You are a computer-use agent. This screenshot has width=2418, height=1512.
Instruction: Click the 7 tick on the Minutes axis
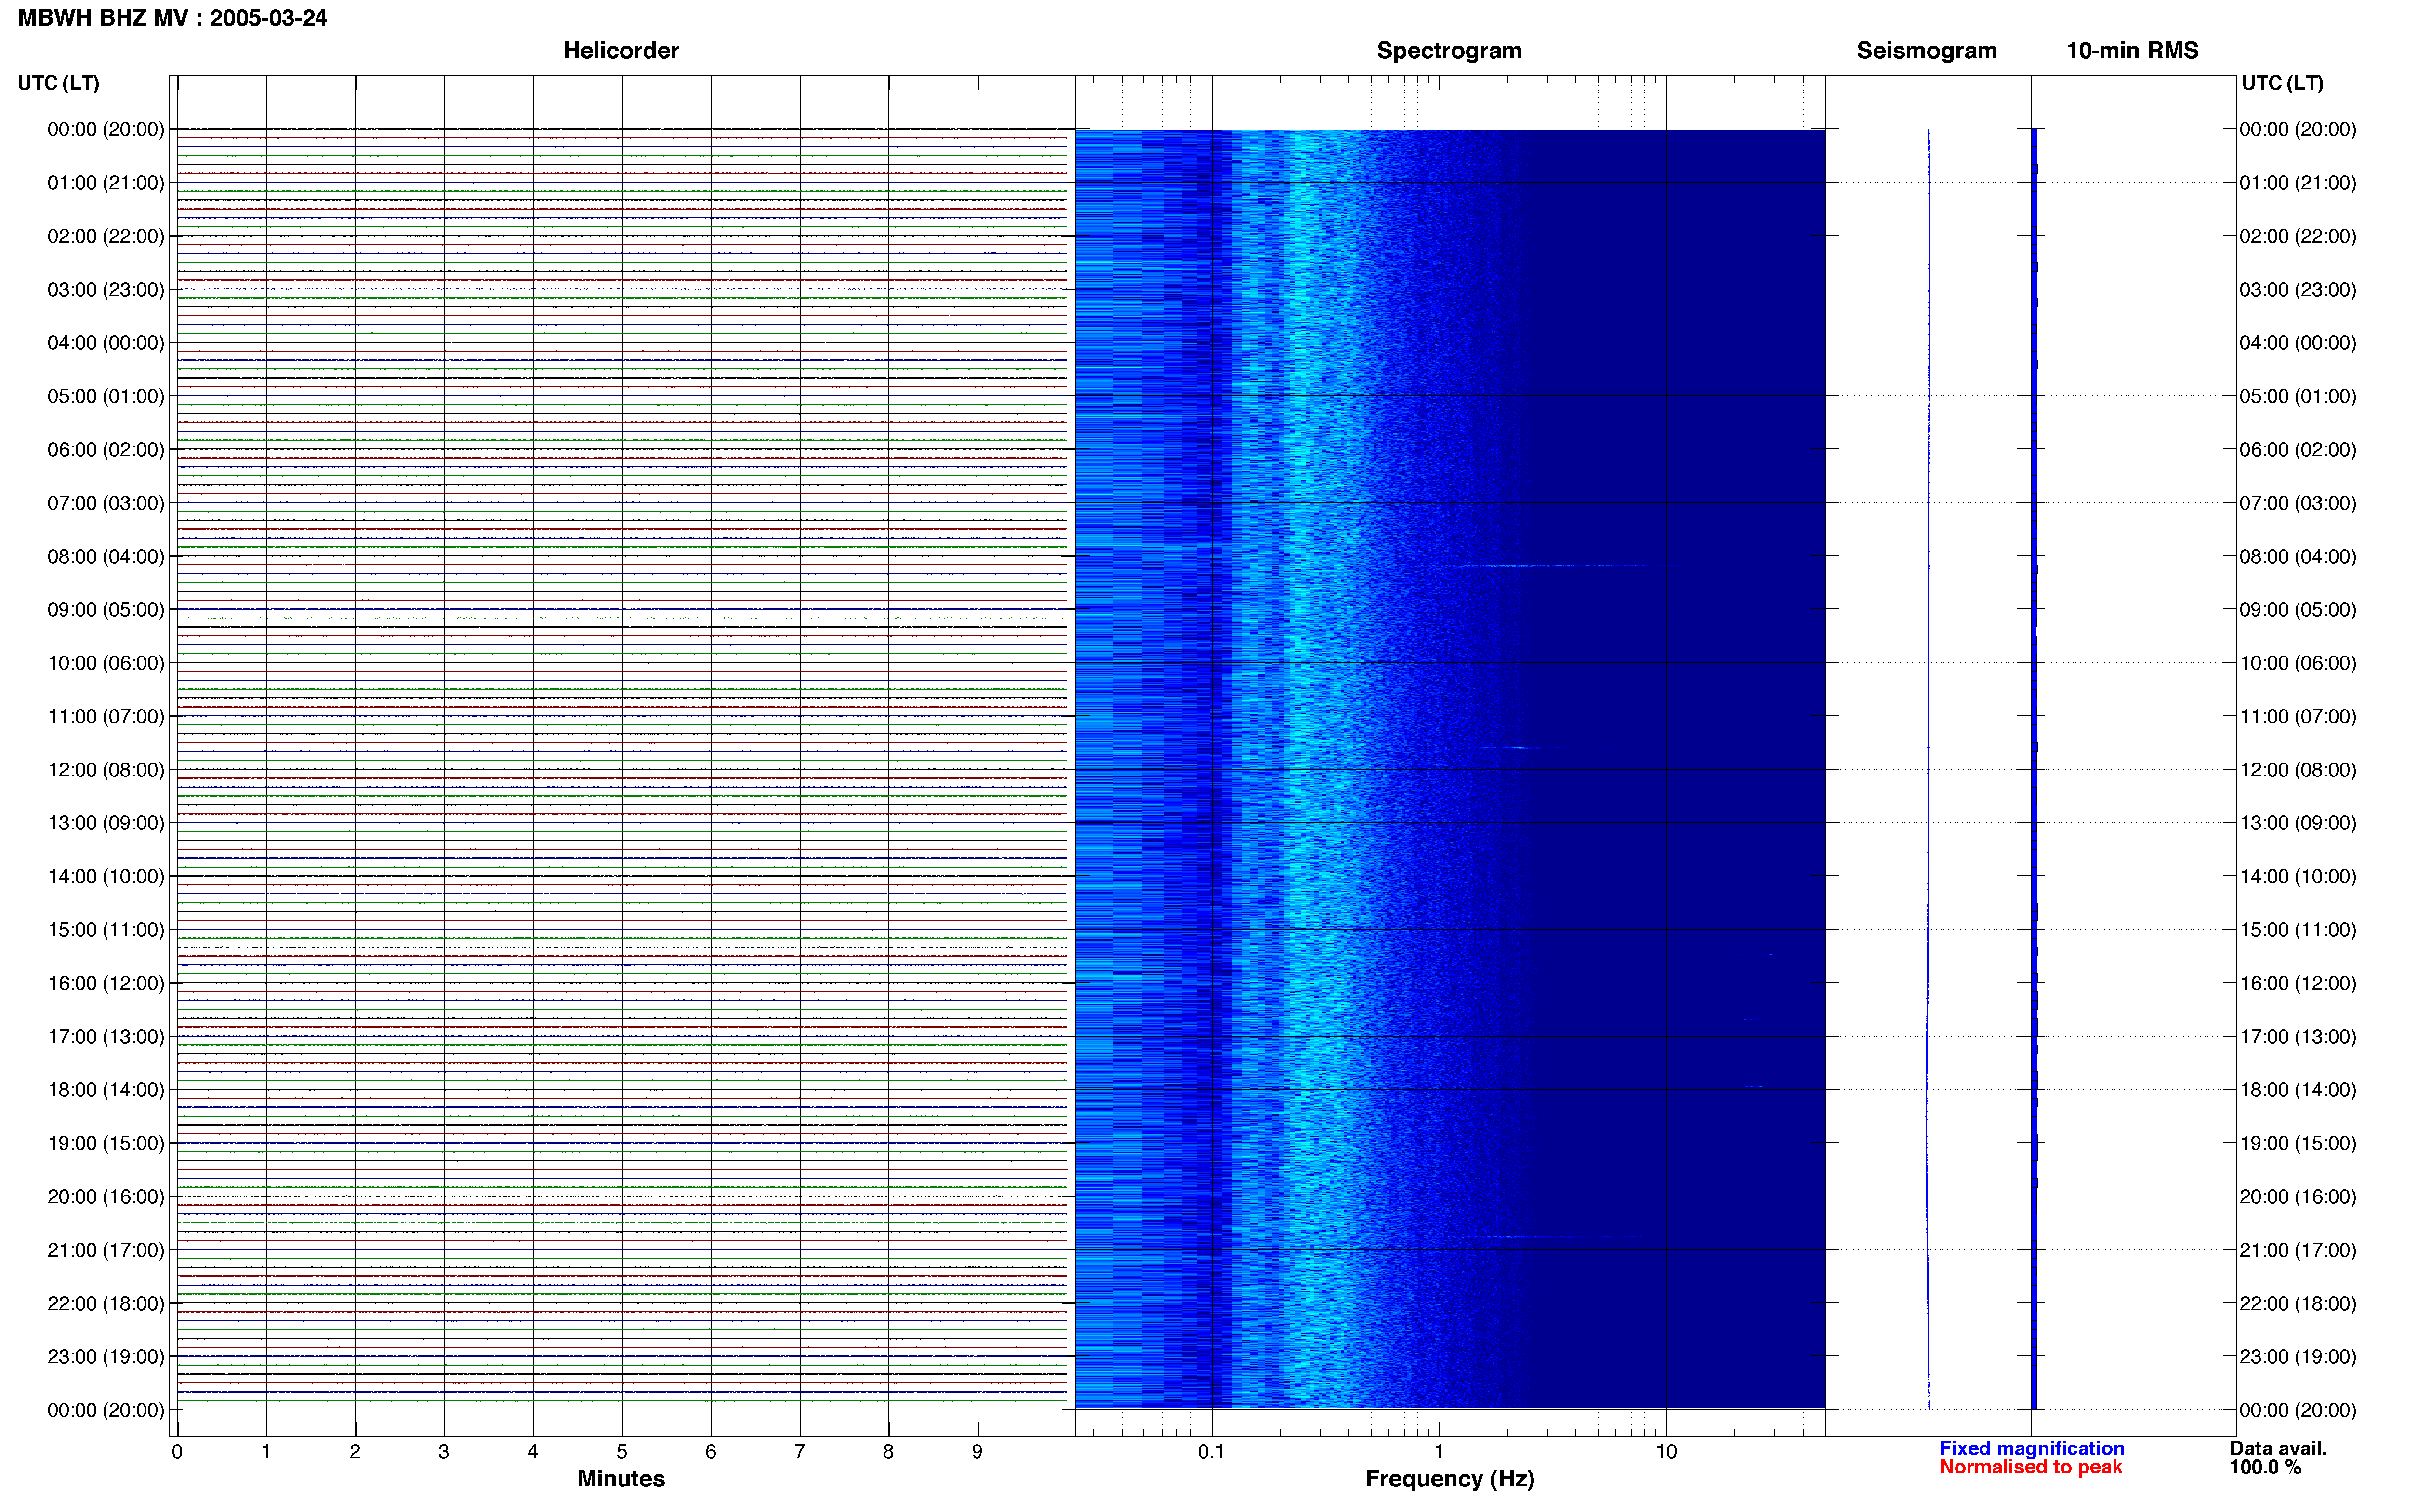[x=800, y=1451]
